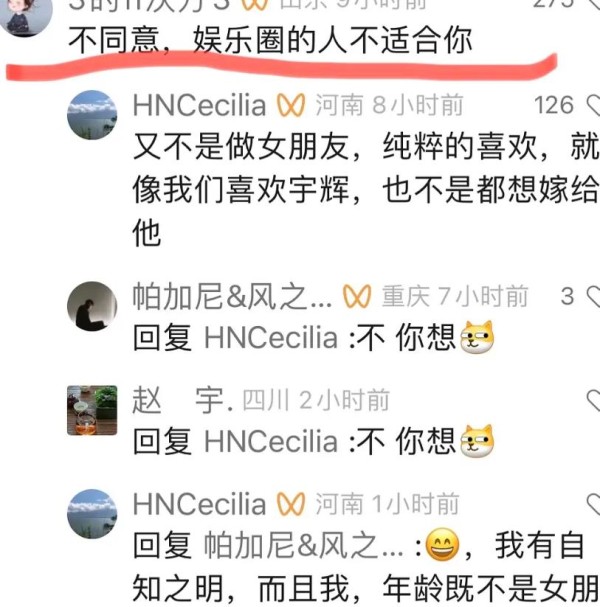
Task: Tap 帕加尼&风之... mention in last reply
Action: (304, 545)
